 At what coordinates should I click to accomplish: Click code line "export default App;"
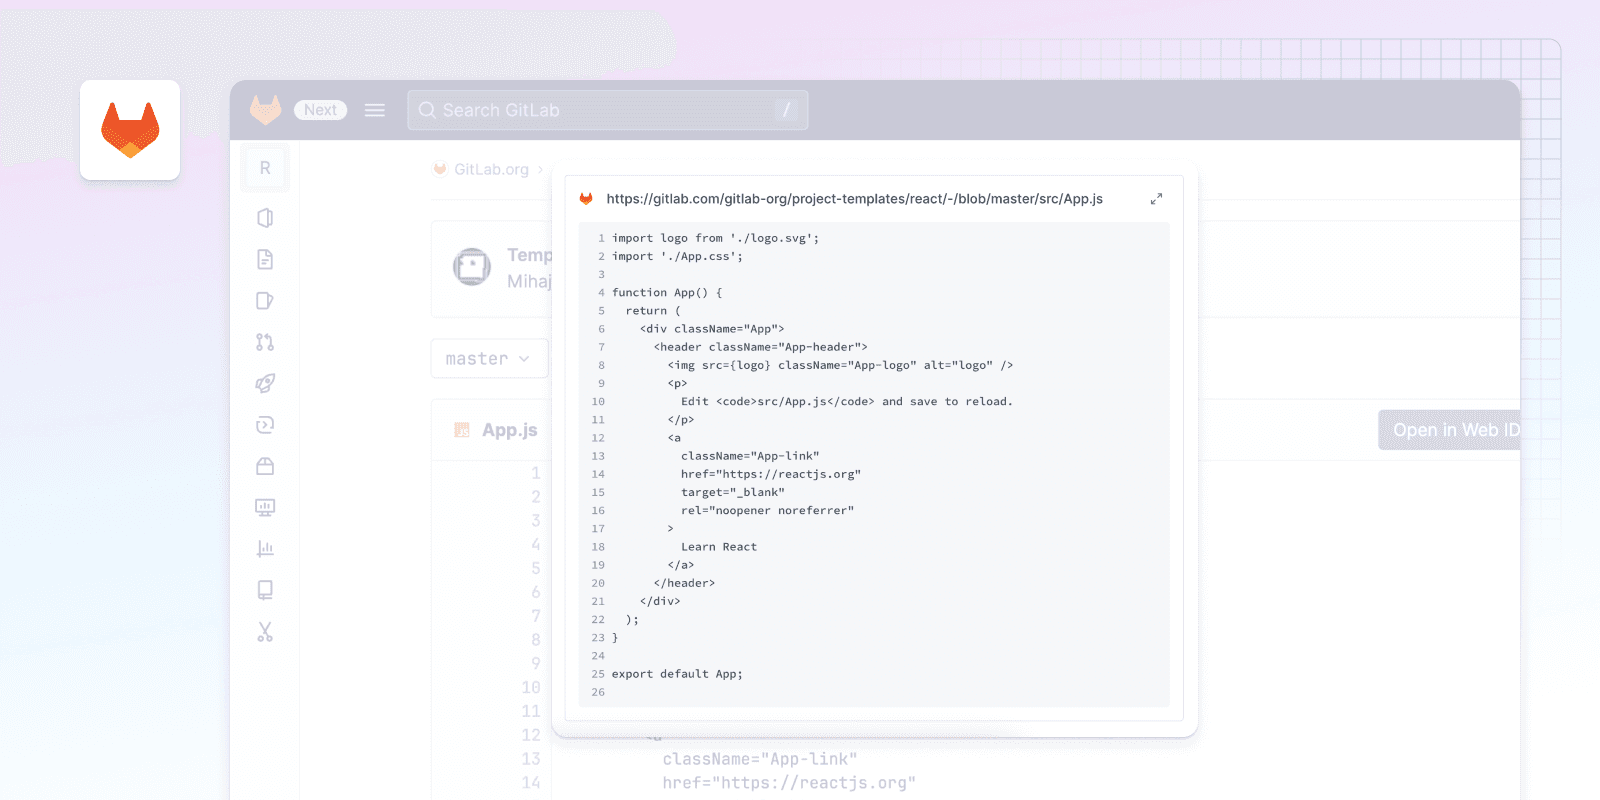point(677,674)
